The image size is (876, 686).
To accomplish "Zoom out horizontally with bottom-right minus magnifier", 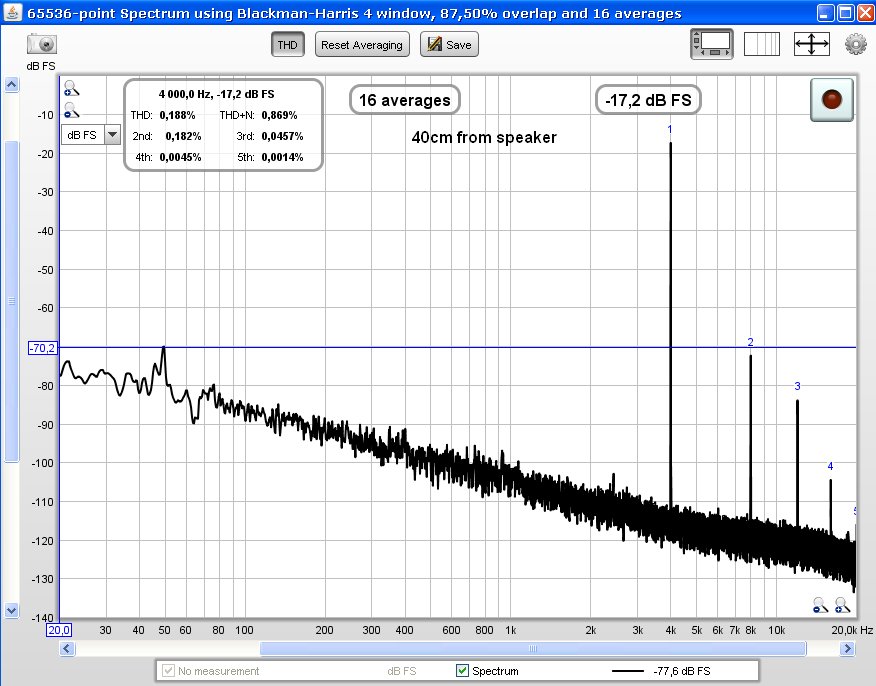I will coord(820,605).
